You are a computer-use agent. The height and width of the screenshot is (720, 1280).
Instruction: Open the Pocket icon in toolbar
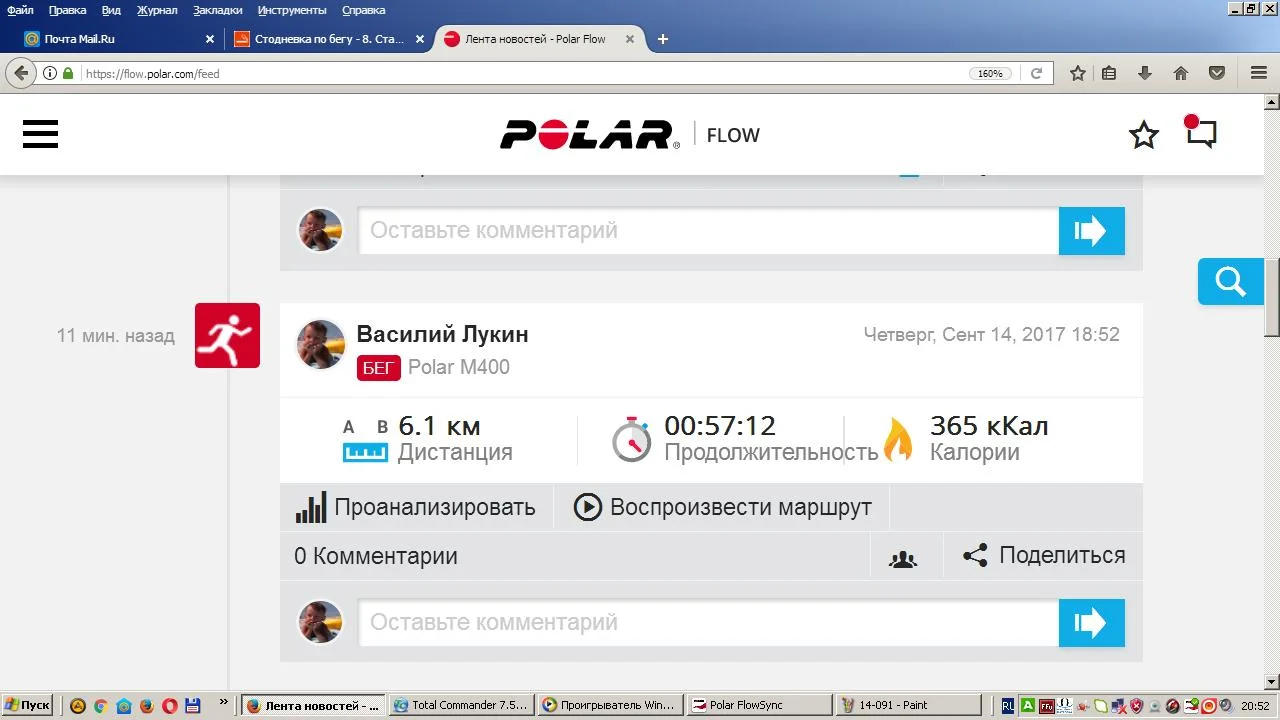point(1217,73)
